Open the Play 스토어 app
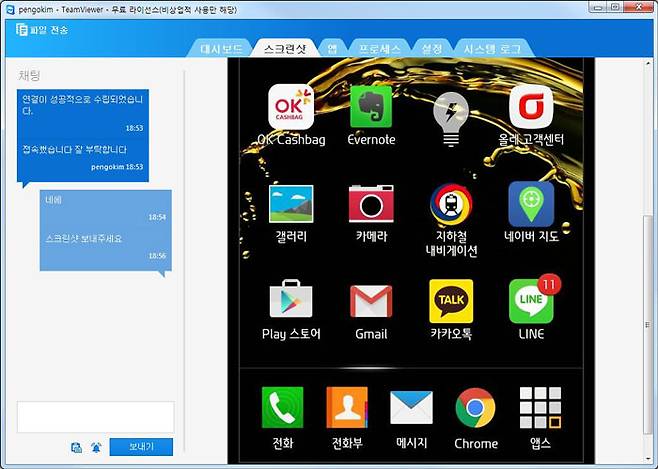 point(291,301)
